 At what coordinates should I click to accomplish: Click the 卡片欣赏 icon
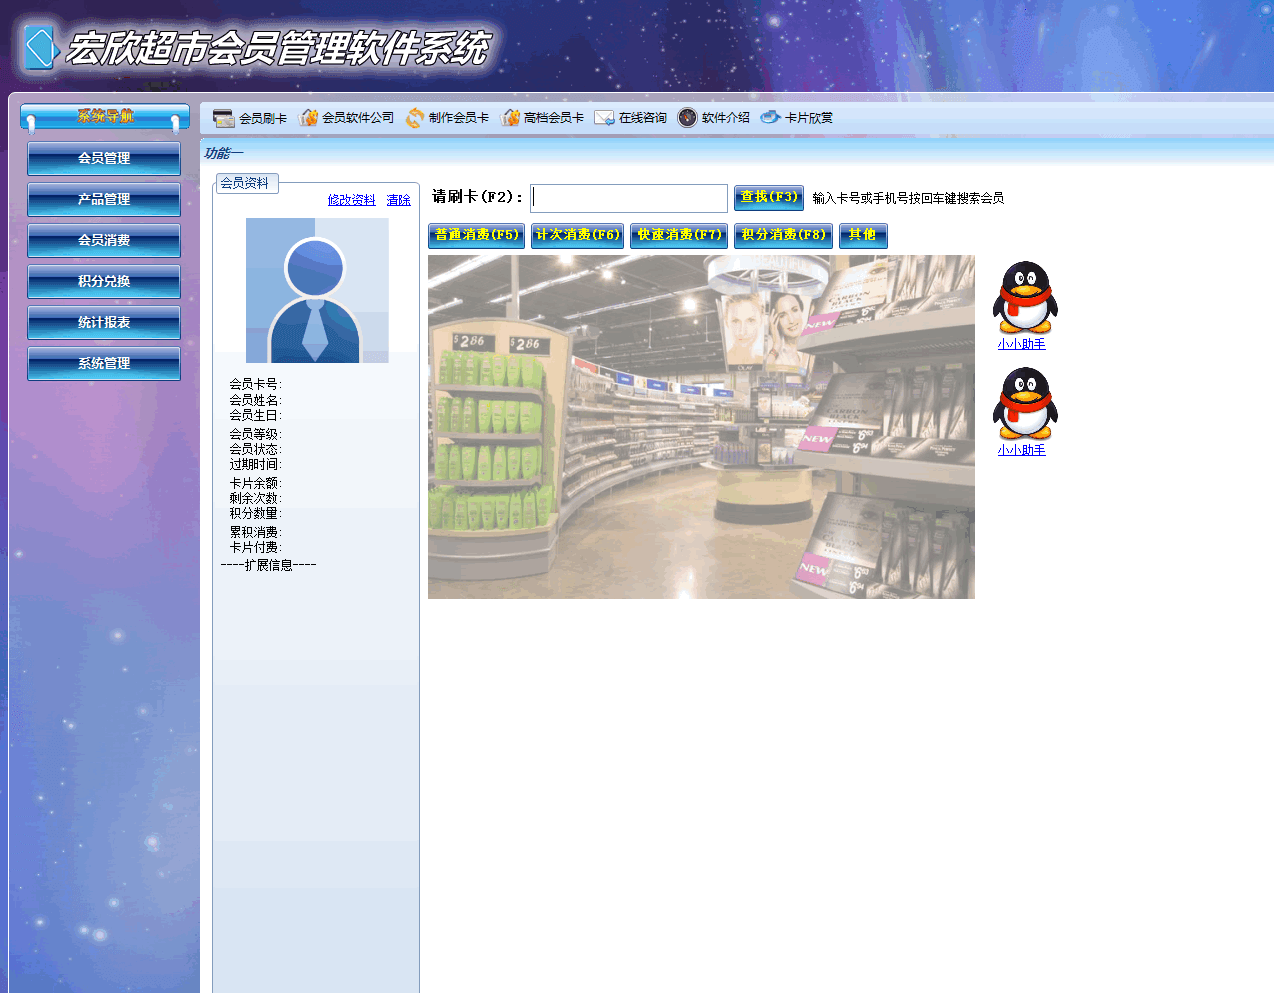coord(770,117)
